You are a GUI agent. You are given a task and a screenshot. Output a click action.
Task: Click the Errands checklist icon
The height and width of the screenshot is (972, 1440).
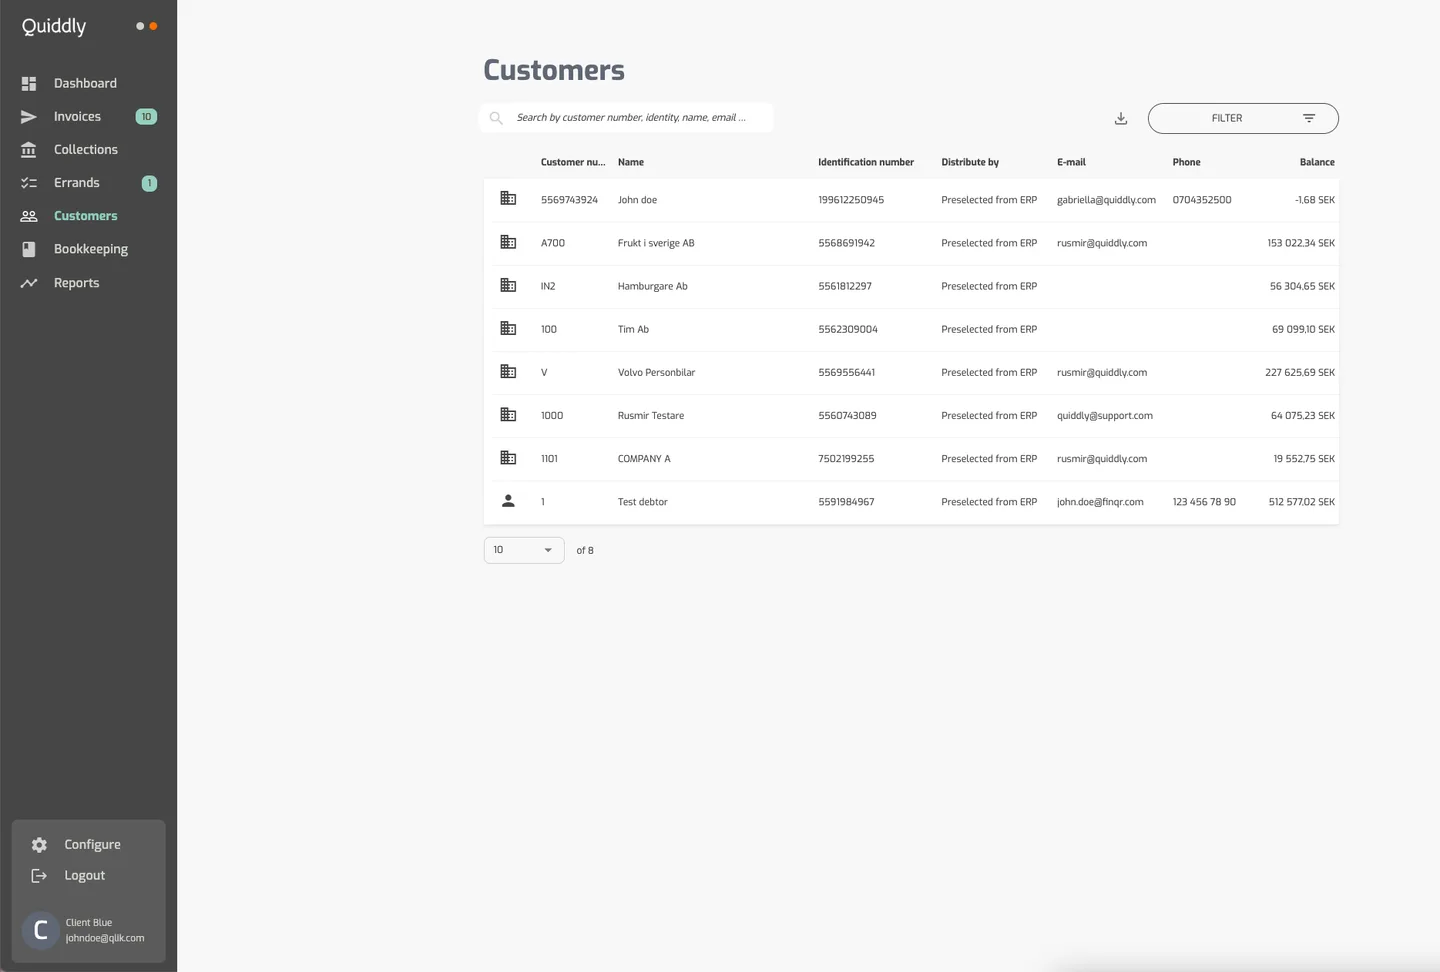29,183
